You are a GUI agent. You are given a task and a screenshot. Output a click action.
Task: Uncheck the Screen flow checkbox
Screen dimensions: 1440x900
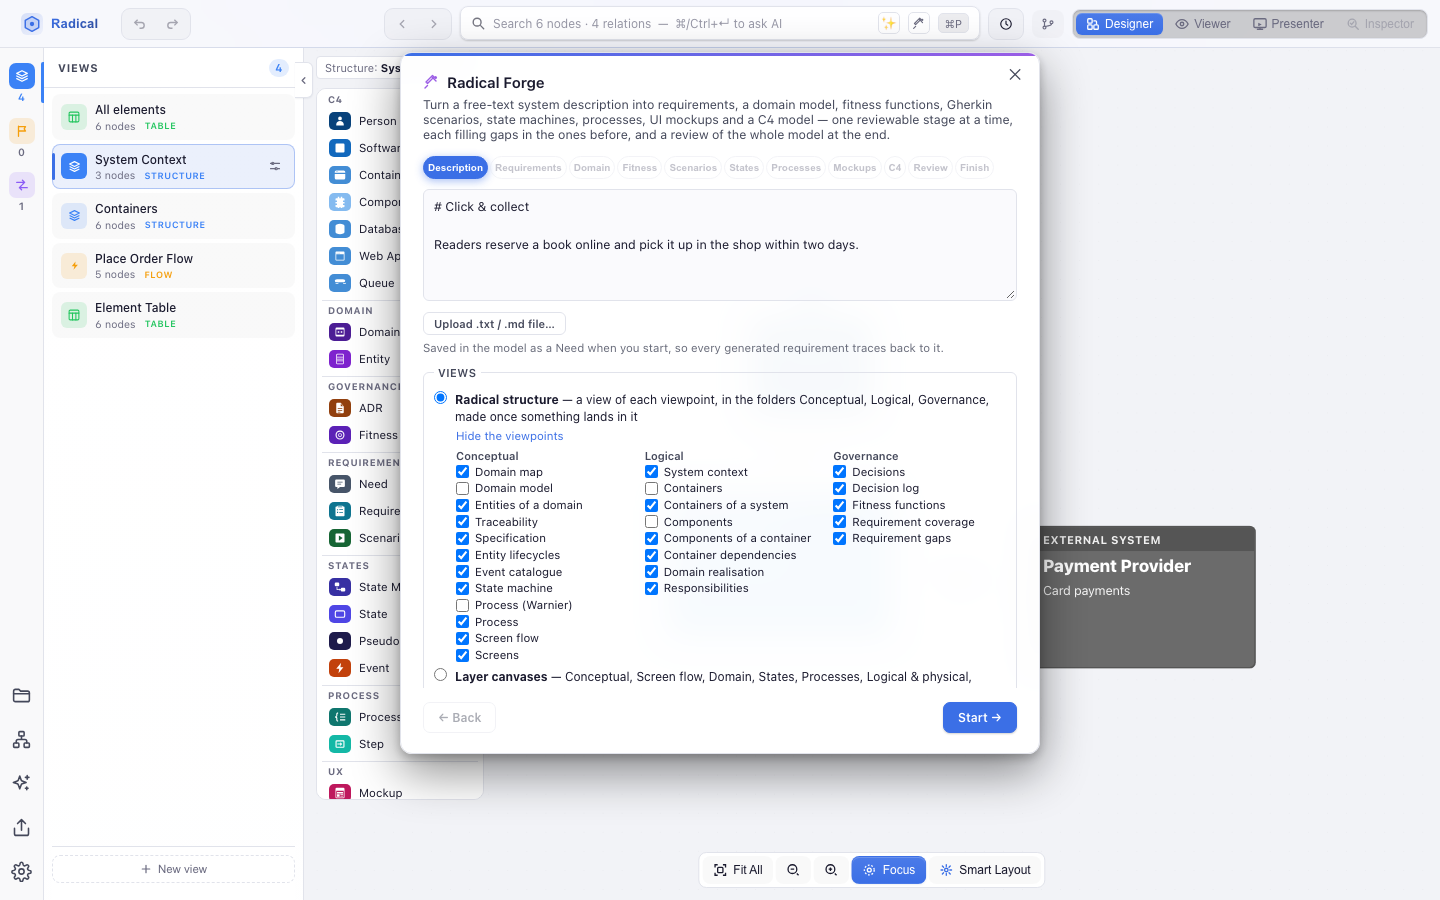click(462, 639)
